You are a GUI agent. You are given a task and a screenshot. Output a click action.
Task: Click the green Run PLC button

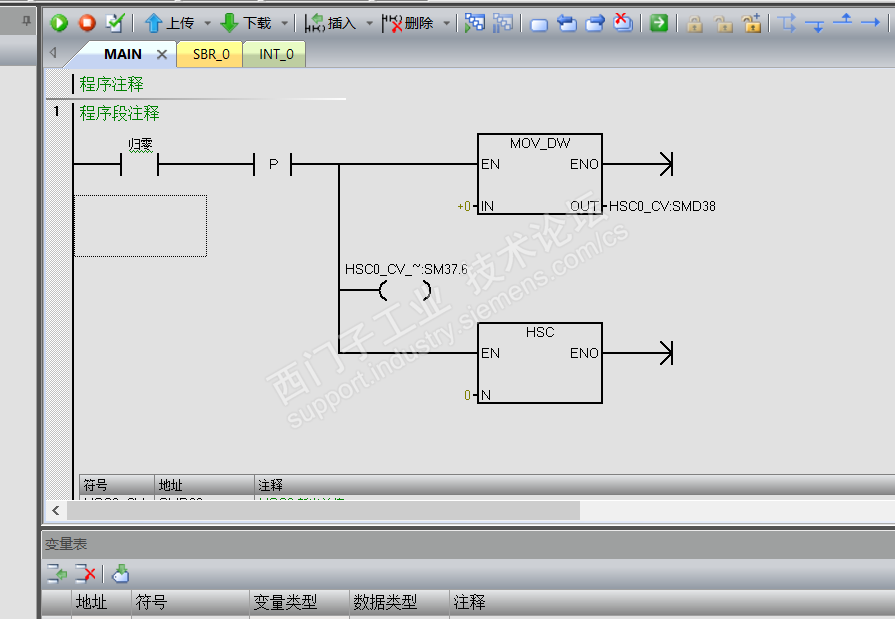(59, 23)
